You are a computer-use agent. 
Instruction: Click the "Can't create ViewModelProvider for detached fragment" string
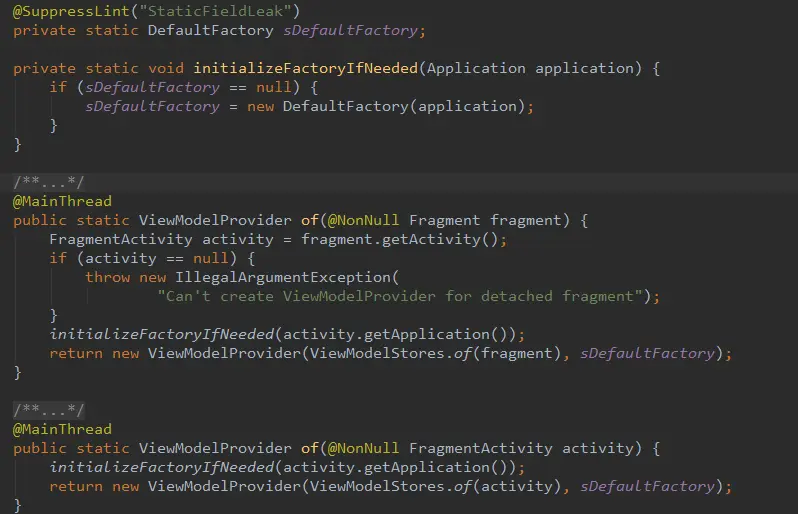point(400,296)
